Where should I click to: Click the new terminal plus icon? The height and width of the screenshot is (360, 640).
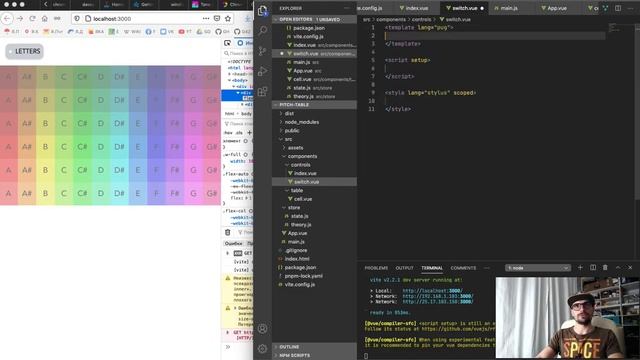(580, 267)
